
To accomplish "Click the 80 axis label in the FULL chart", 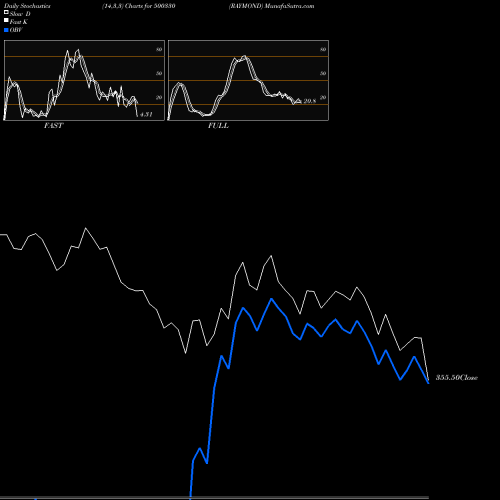I will [x=323, y=49].
